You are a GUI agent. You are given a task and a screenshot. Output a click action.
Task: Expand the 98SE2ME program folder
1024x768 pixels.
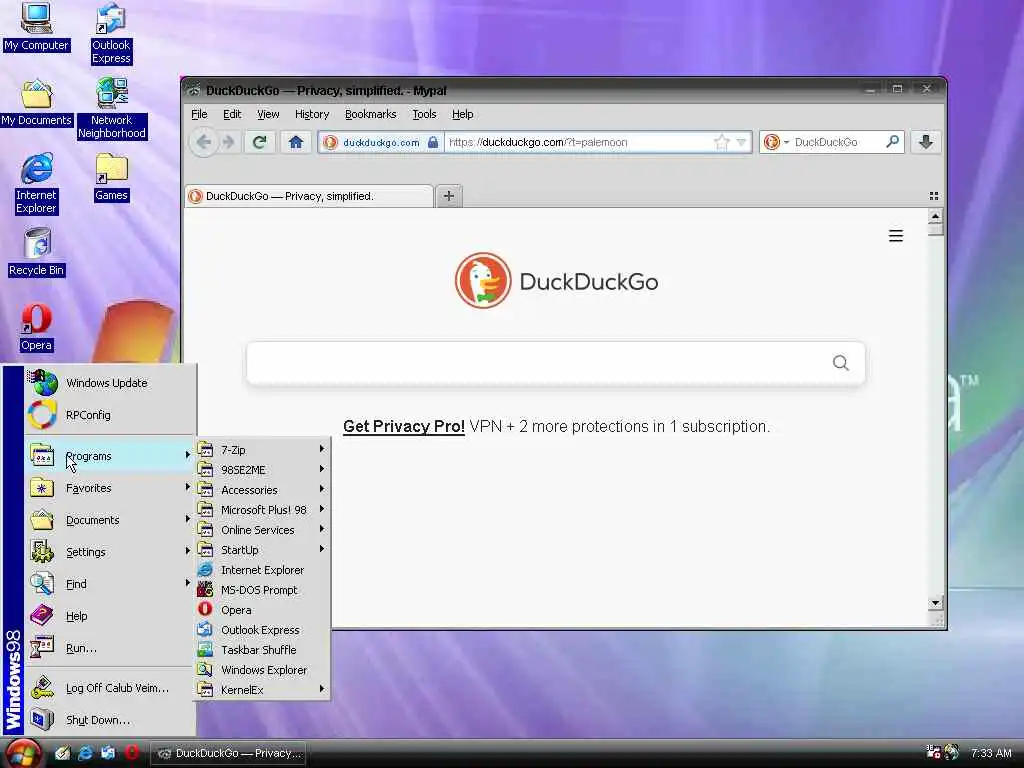(262, 470)
